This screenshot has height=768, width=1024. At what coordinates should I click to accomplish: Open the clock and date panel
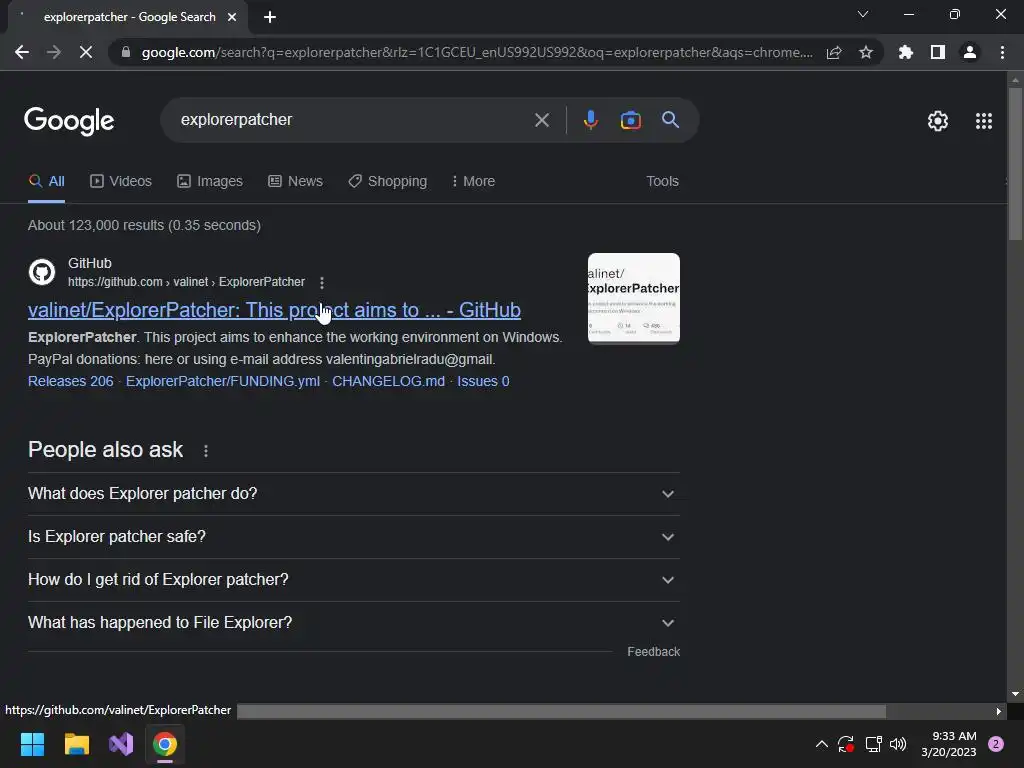[x=949, y=744]
